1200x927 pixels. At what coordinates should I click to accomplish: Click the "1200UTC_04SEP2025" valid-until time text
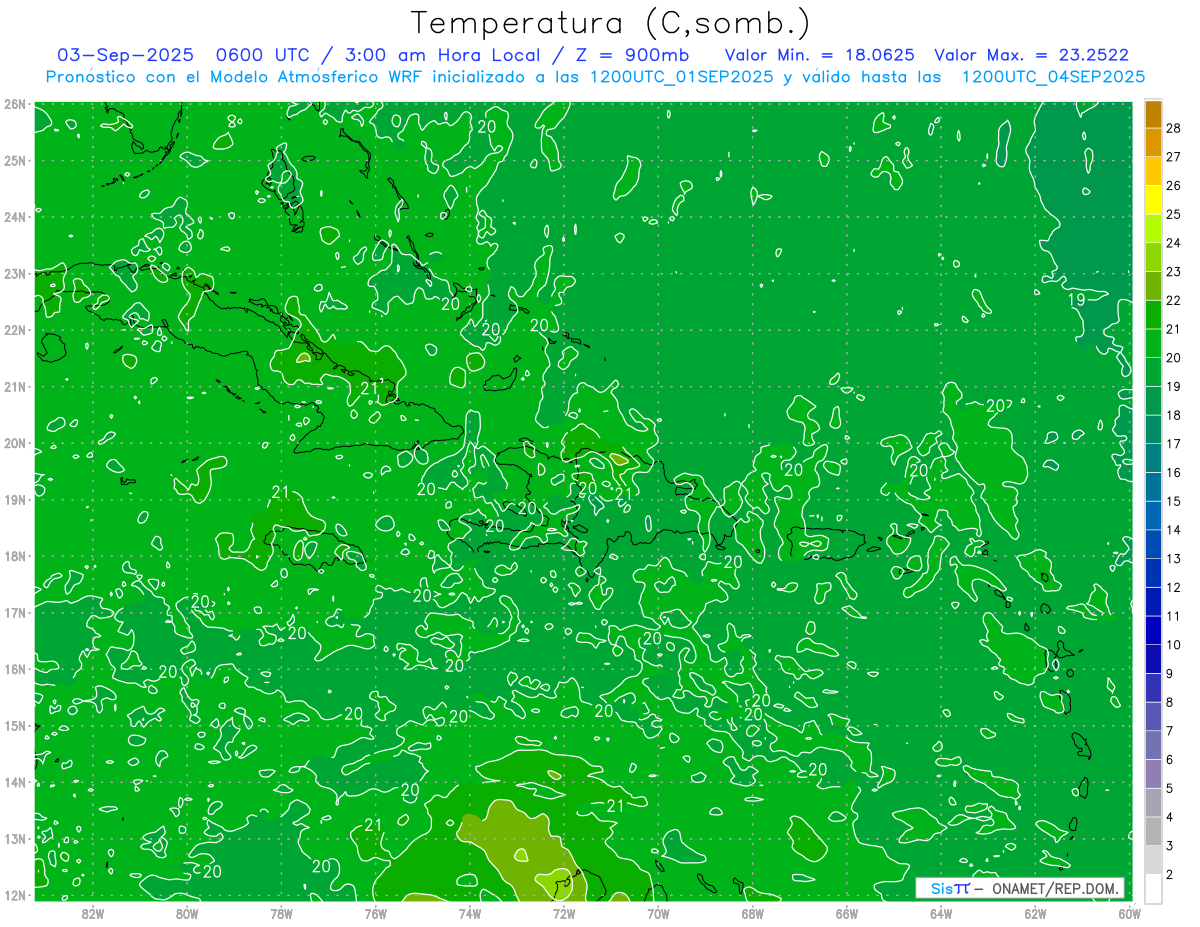pos(1053,76)
